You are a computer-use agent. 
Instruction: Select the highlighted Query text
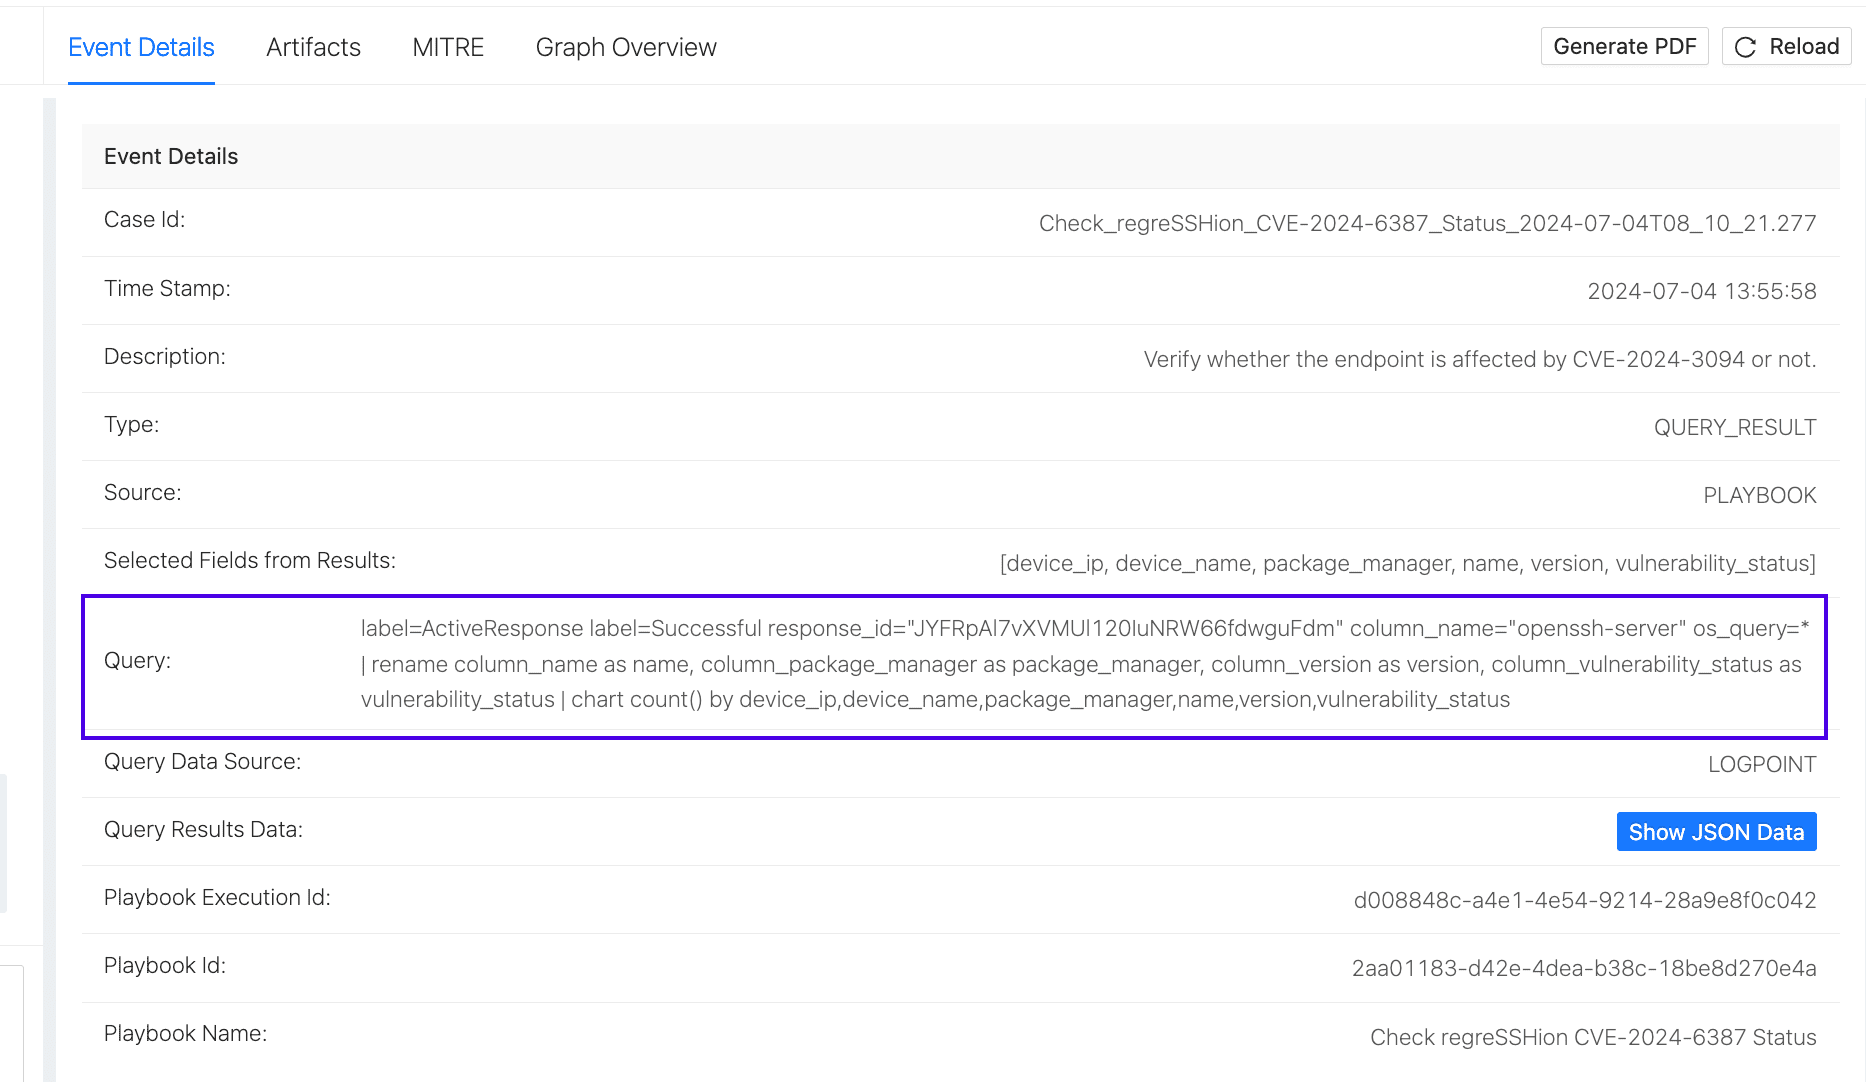[1090, 663]
